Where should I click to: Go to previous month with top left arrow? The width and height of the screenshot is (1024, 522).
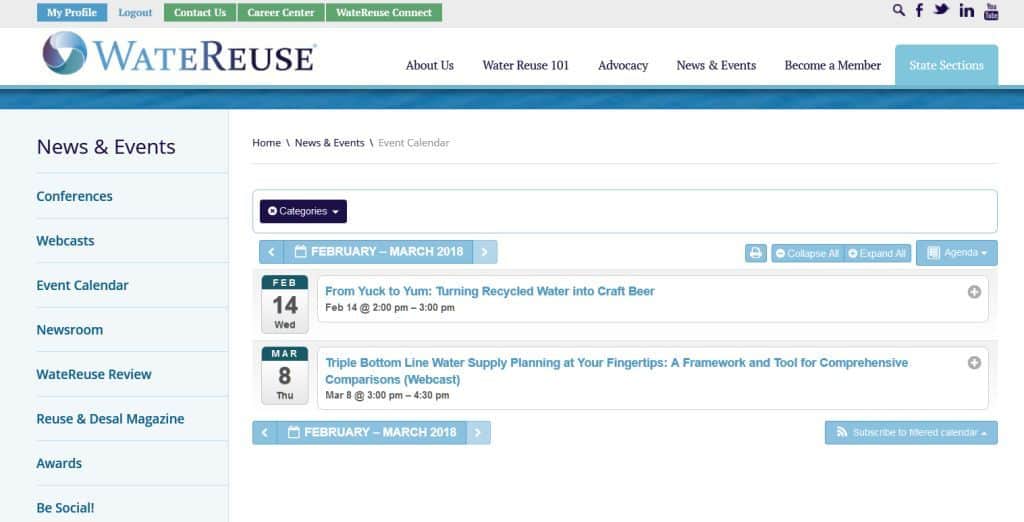click(271, 252)
